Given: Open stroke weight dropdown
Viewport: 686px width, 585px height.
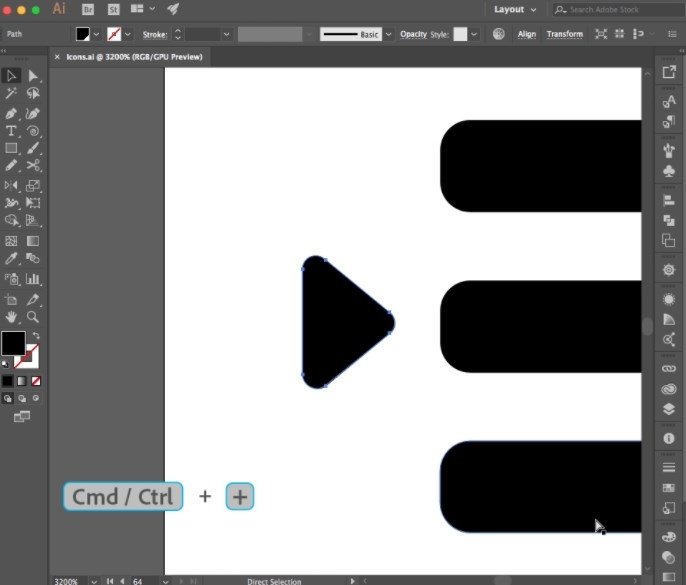Looking at the screenshot, I should [x=226, y=34].
